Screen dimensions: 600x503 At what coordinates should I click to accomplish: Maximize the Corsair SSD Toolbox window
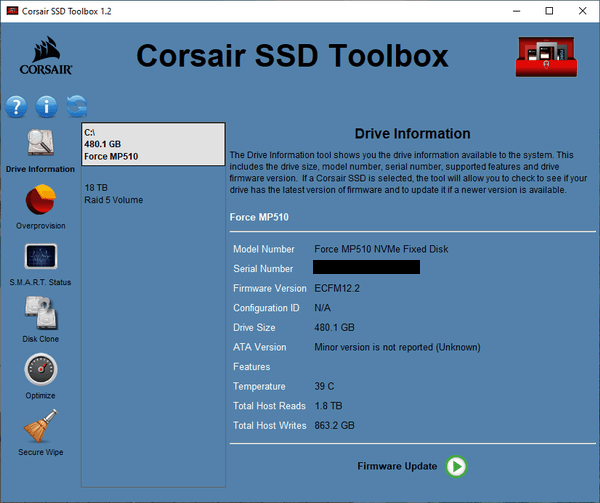pos(548,10)
